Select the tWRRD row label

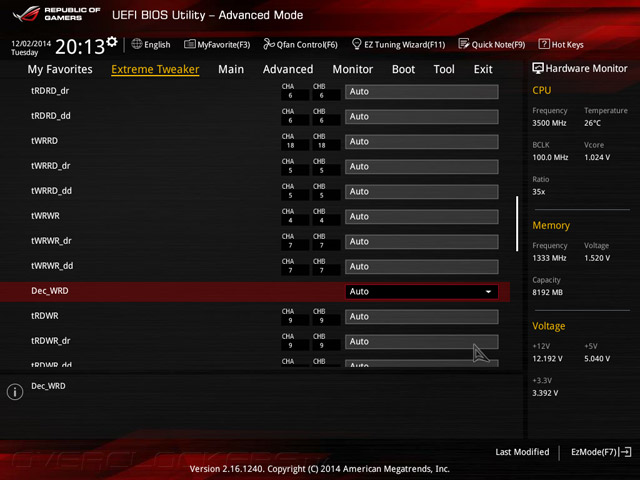pyautogui.click(x=44, y=141)
